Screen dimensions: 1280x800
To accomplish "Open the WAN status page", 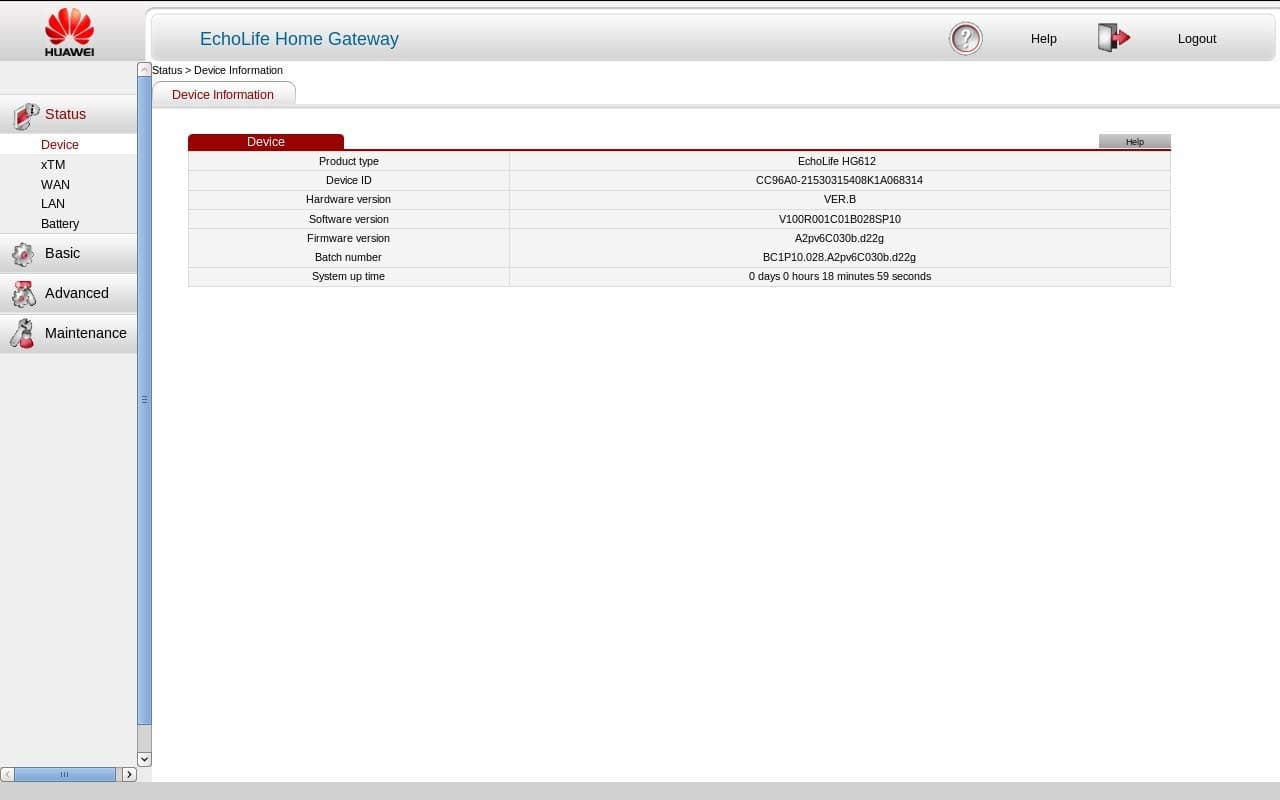I will pyautogui.click(x=55, y=185).
